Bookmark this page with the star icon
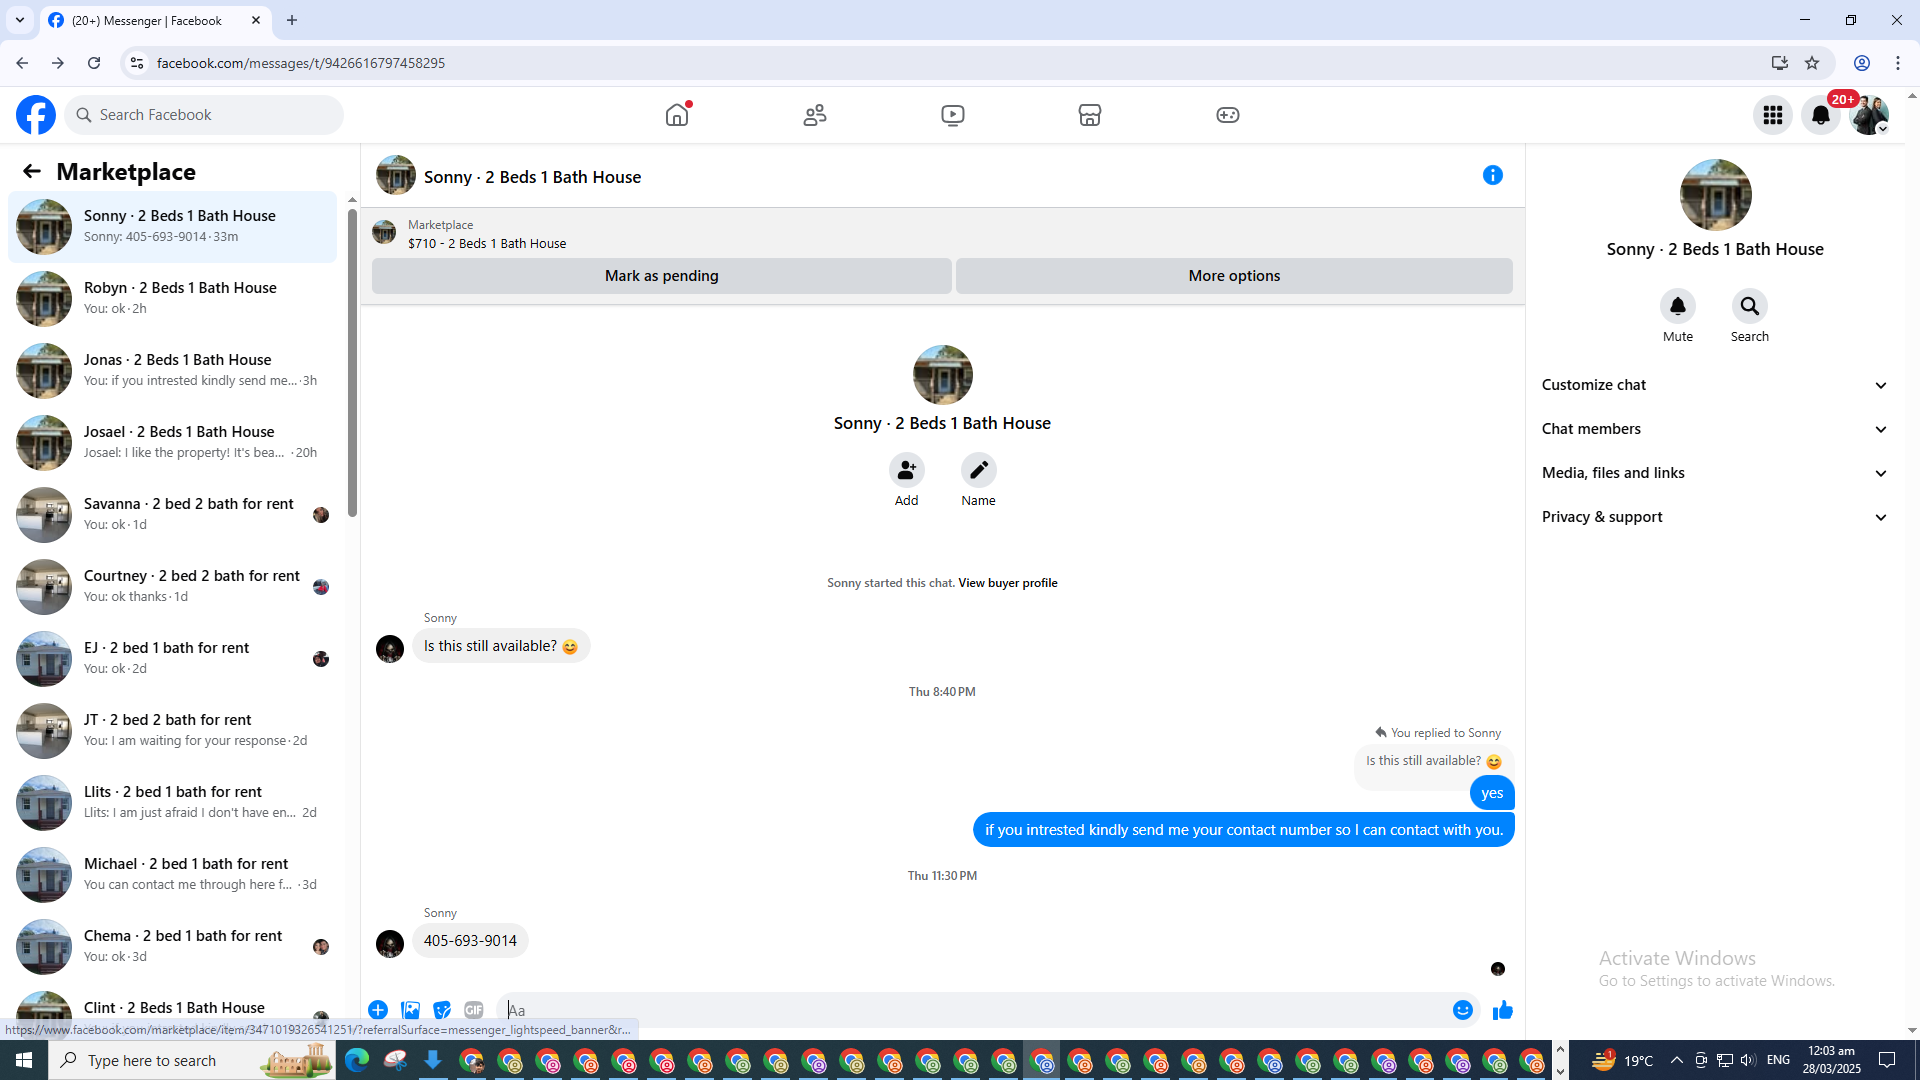Image resolution: width=1920 pixels, height=1080 pixels. (x=1812, y=63)
